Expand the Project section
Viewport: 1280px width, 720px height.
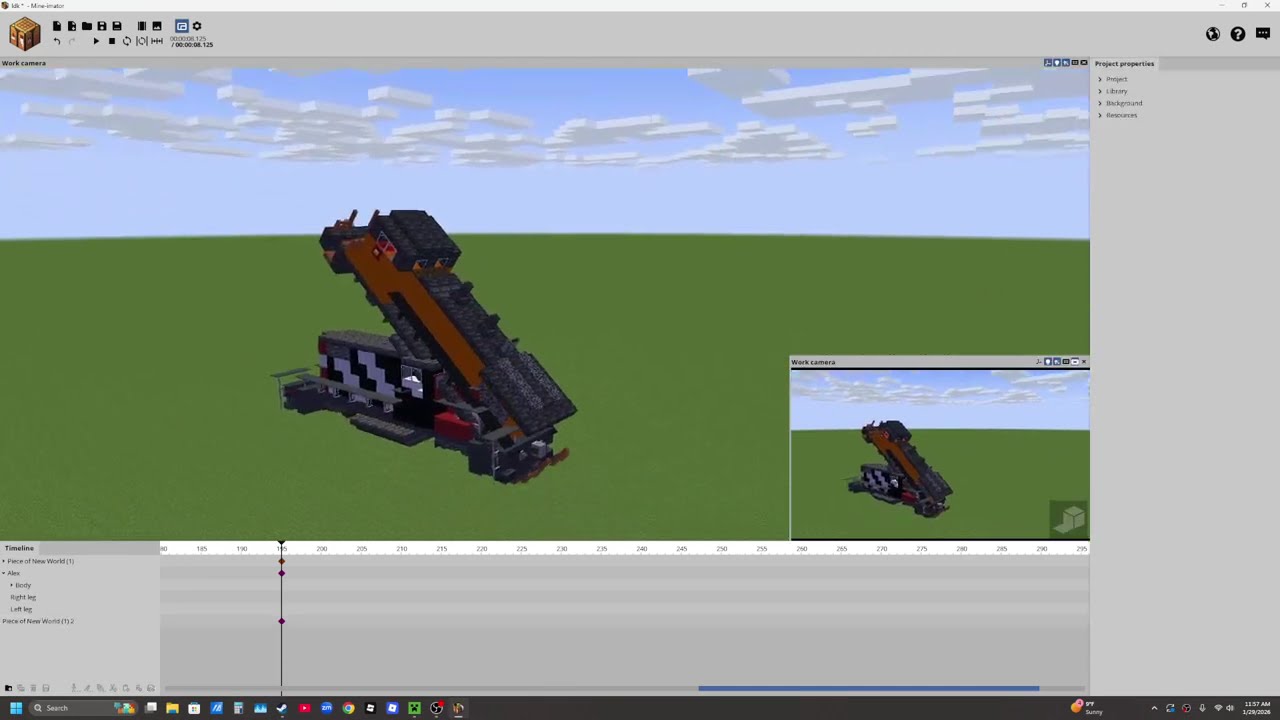tap(1100, 79)
